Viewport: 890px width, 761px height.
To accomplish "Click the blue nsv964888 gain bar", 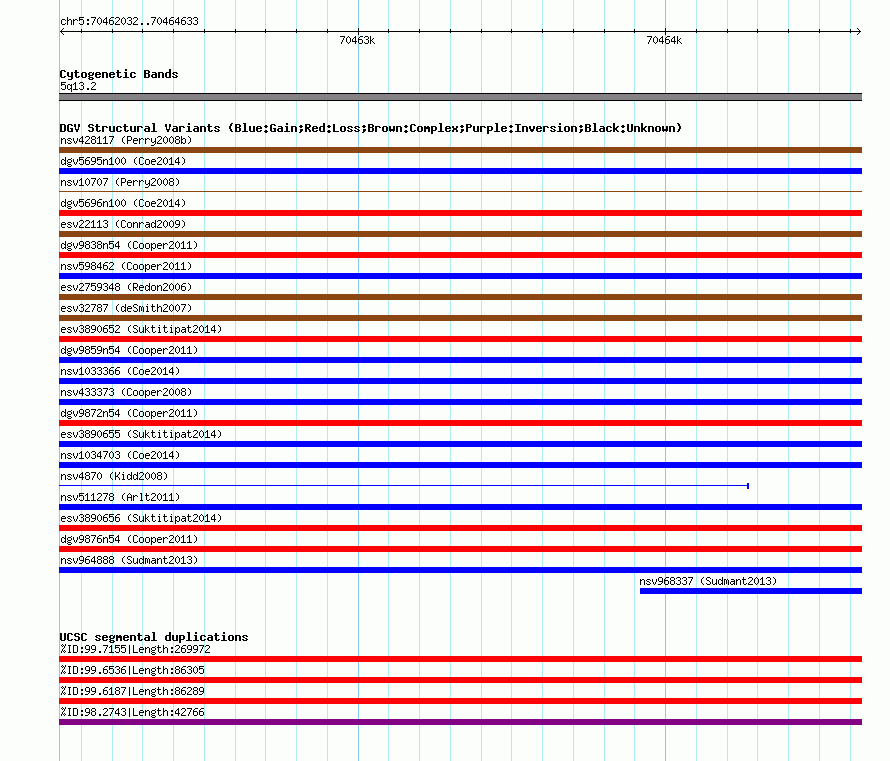I will [460, 570].
